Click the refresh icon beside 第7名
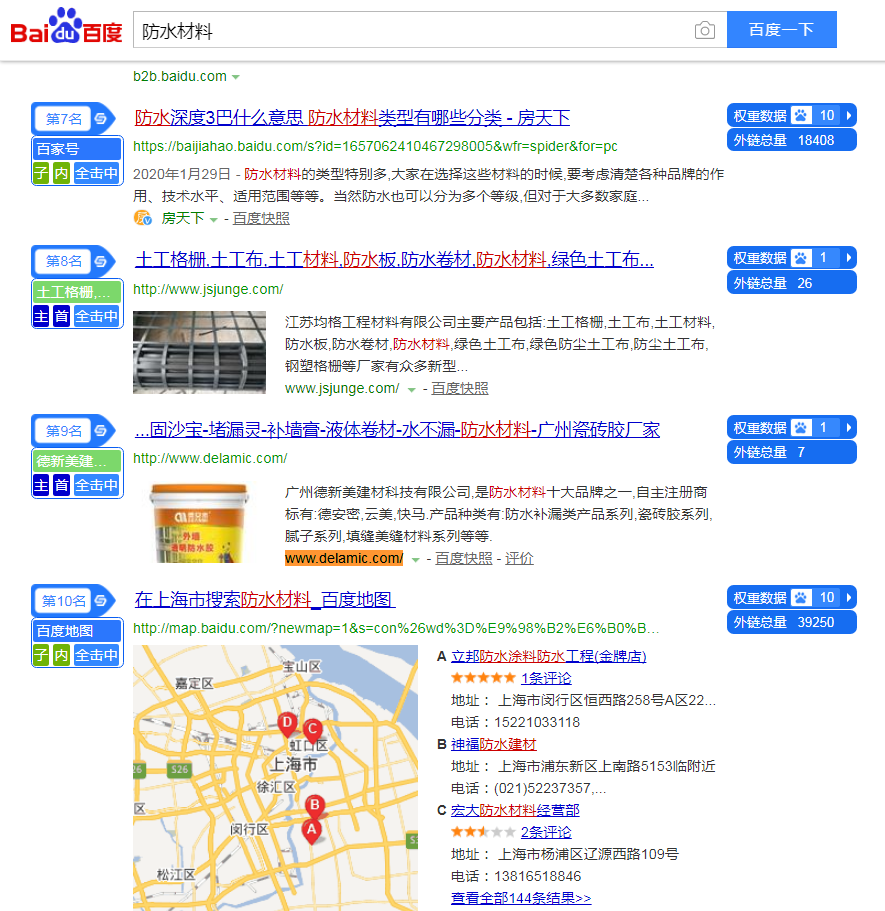Image resolution: width=885 pixels, height=911 pixels. (101, 119)
